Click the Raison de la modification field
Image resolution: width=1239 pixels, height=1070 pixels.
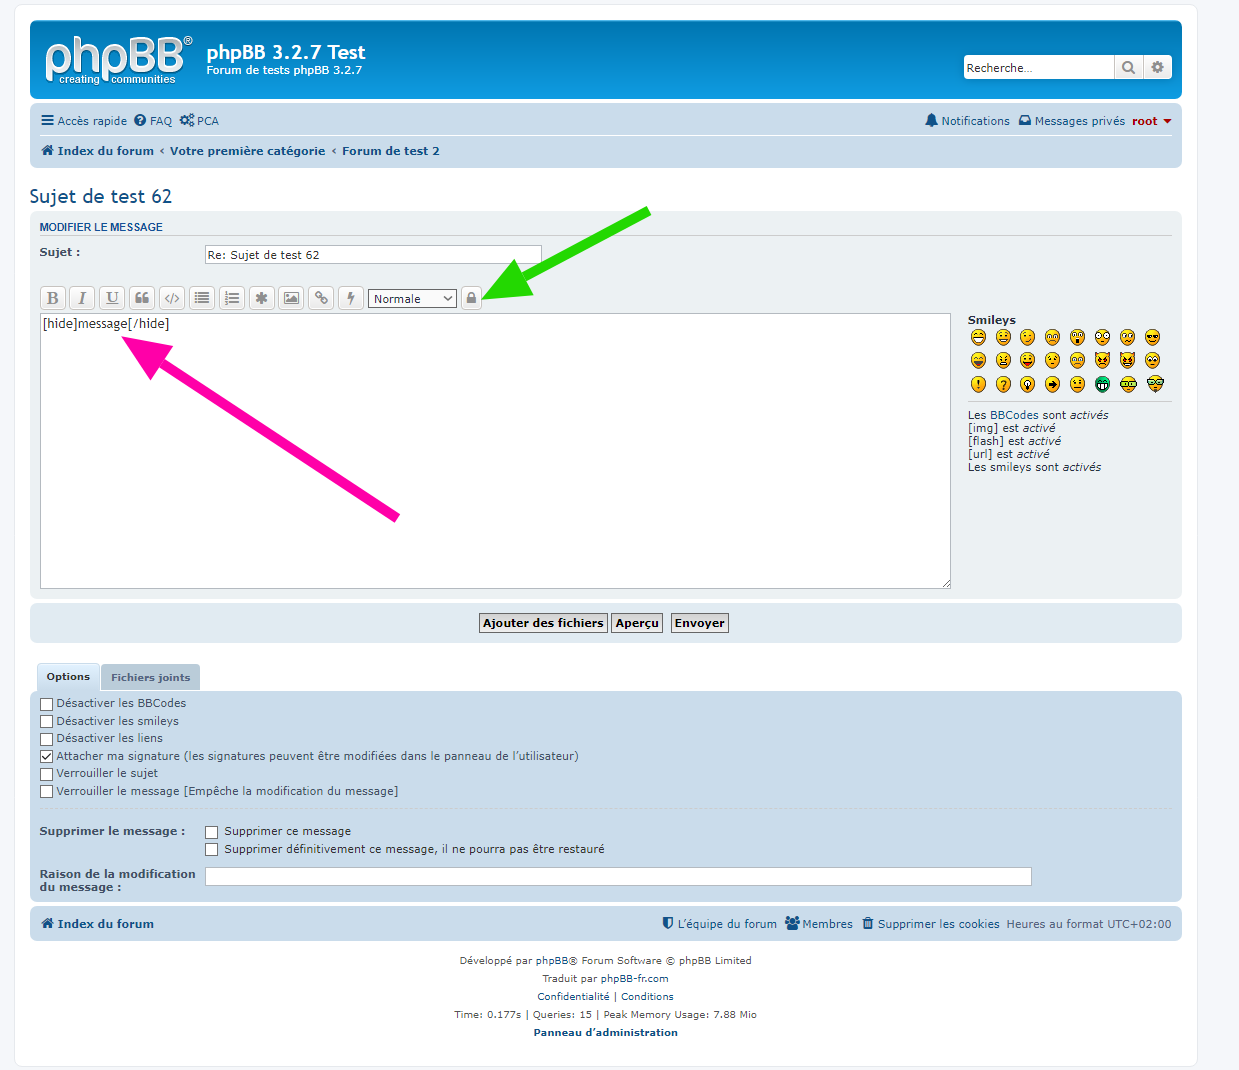coord(617,877)
